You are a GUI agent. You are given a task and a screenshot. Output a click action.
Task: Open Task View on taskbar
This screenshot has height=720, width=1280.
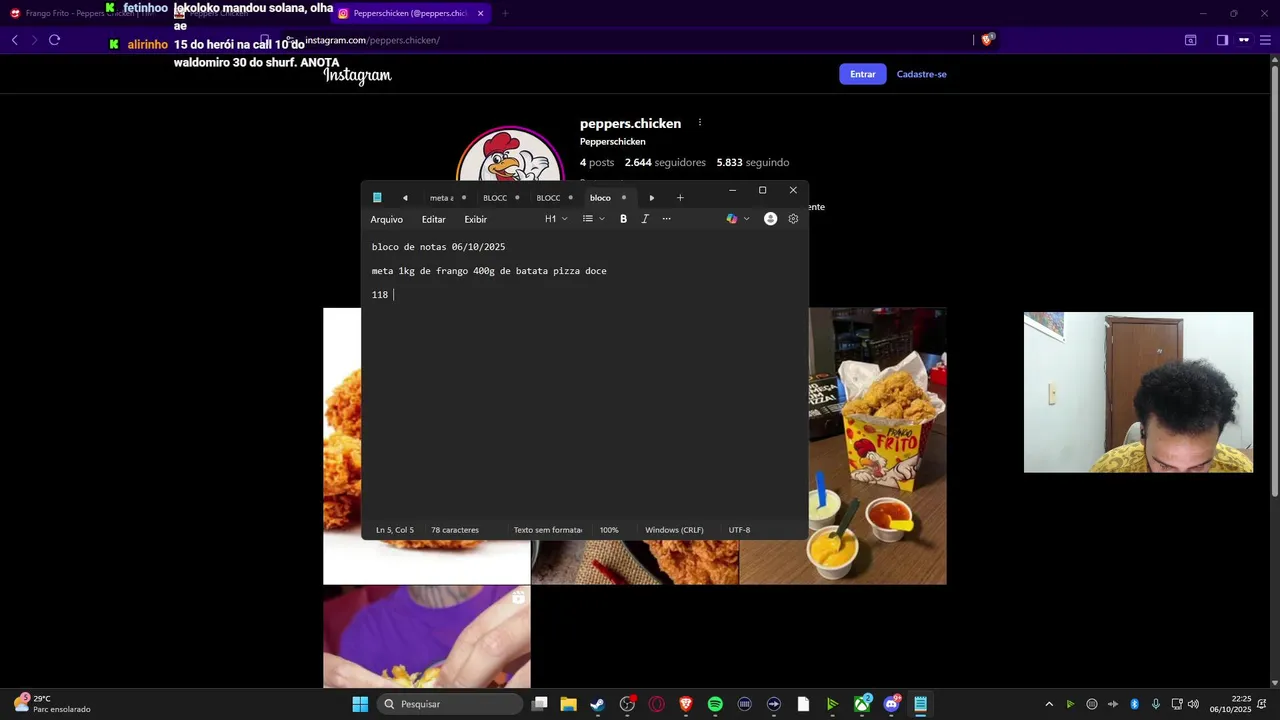[x=539, y=704]
